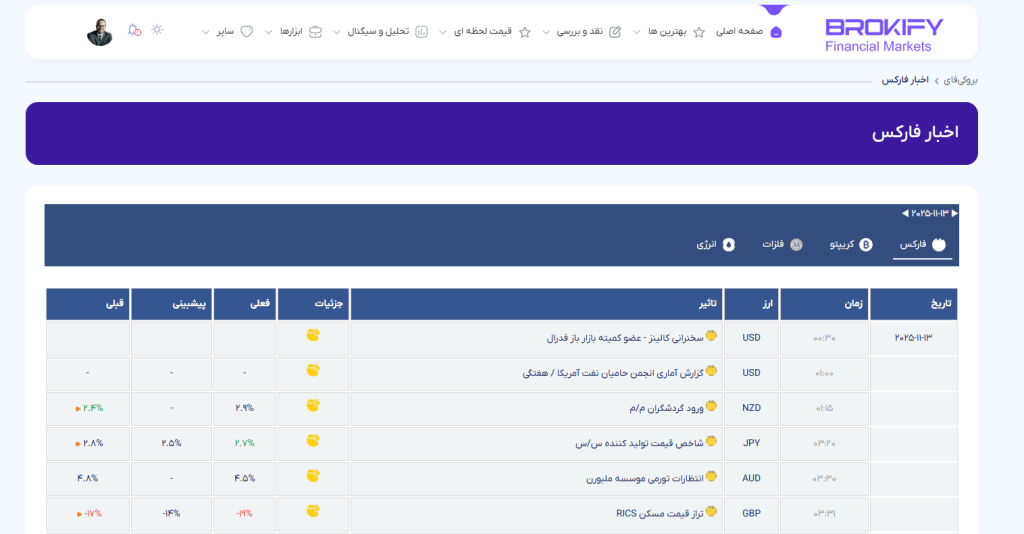Open notifications via the bell icon

tap(134, 30)
